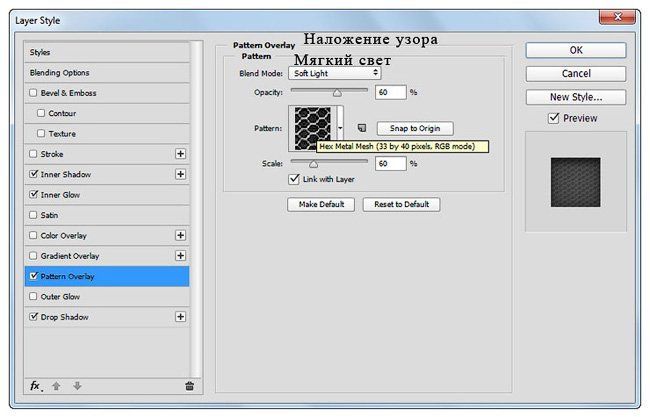Click the New Style... button
The height and width of the screenshot is (417, 650).
(x=576, y=97)
